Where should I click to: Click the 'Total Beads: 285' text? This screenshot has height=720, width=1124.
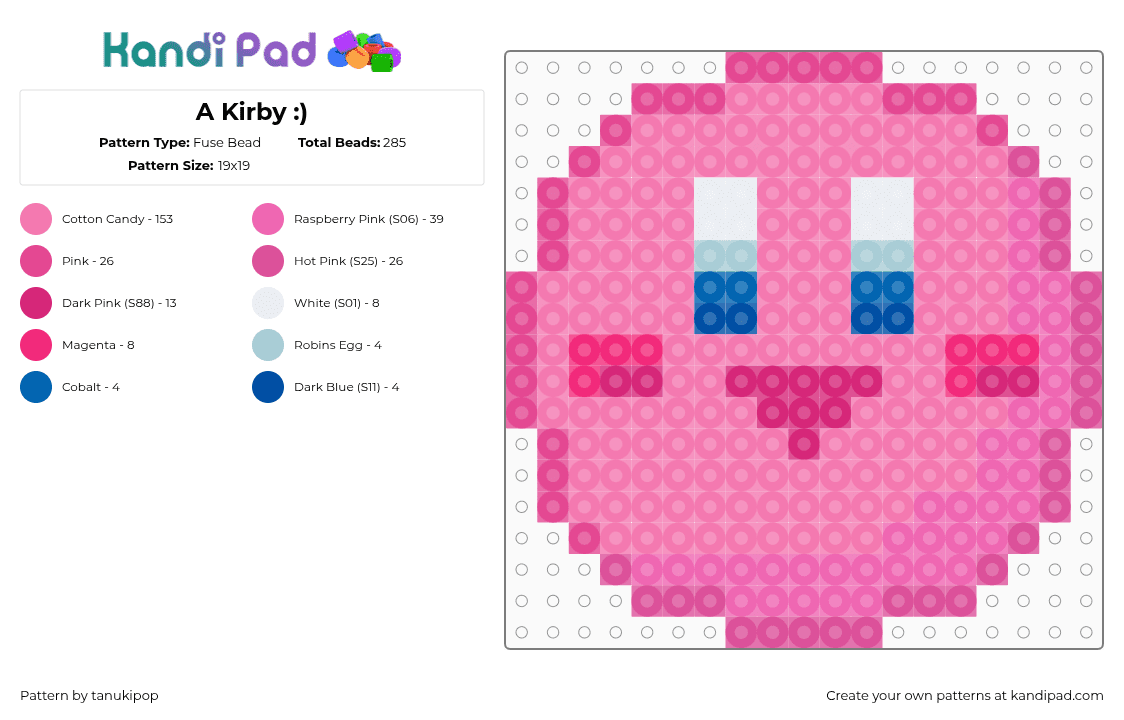click(x=352, y=143)
